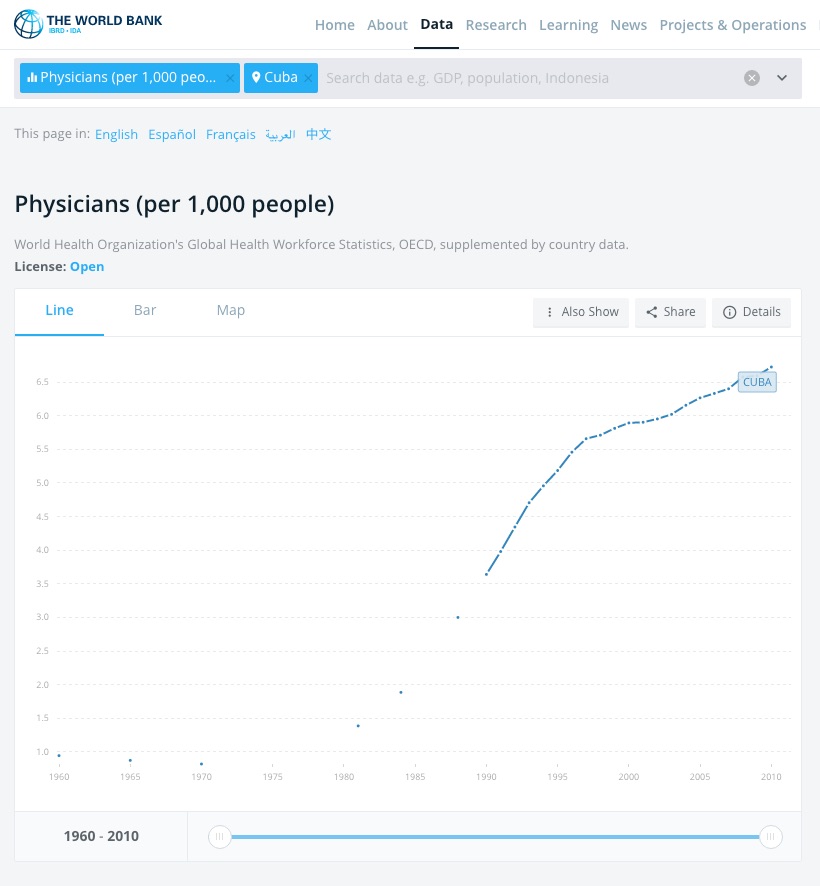Switch to the Map tab
This screenshot has height=886, width=820.
231,311
